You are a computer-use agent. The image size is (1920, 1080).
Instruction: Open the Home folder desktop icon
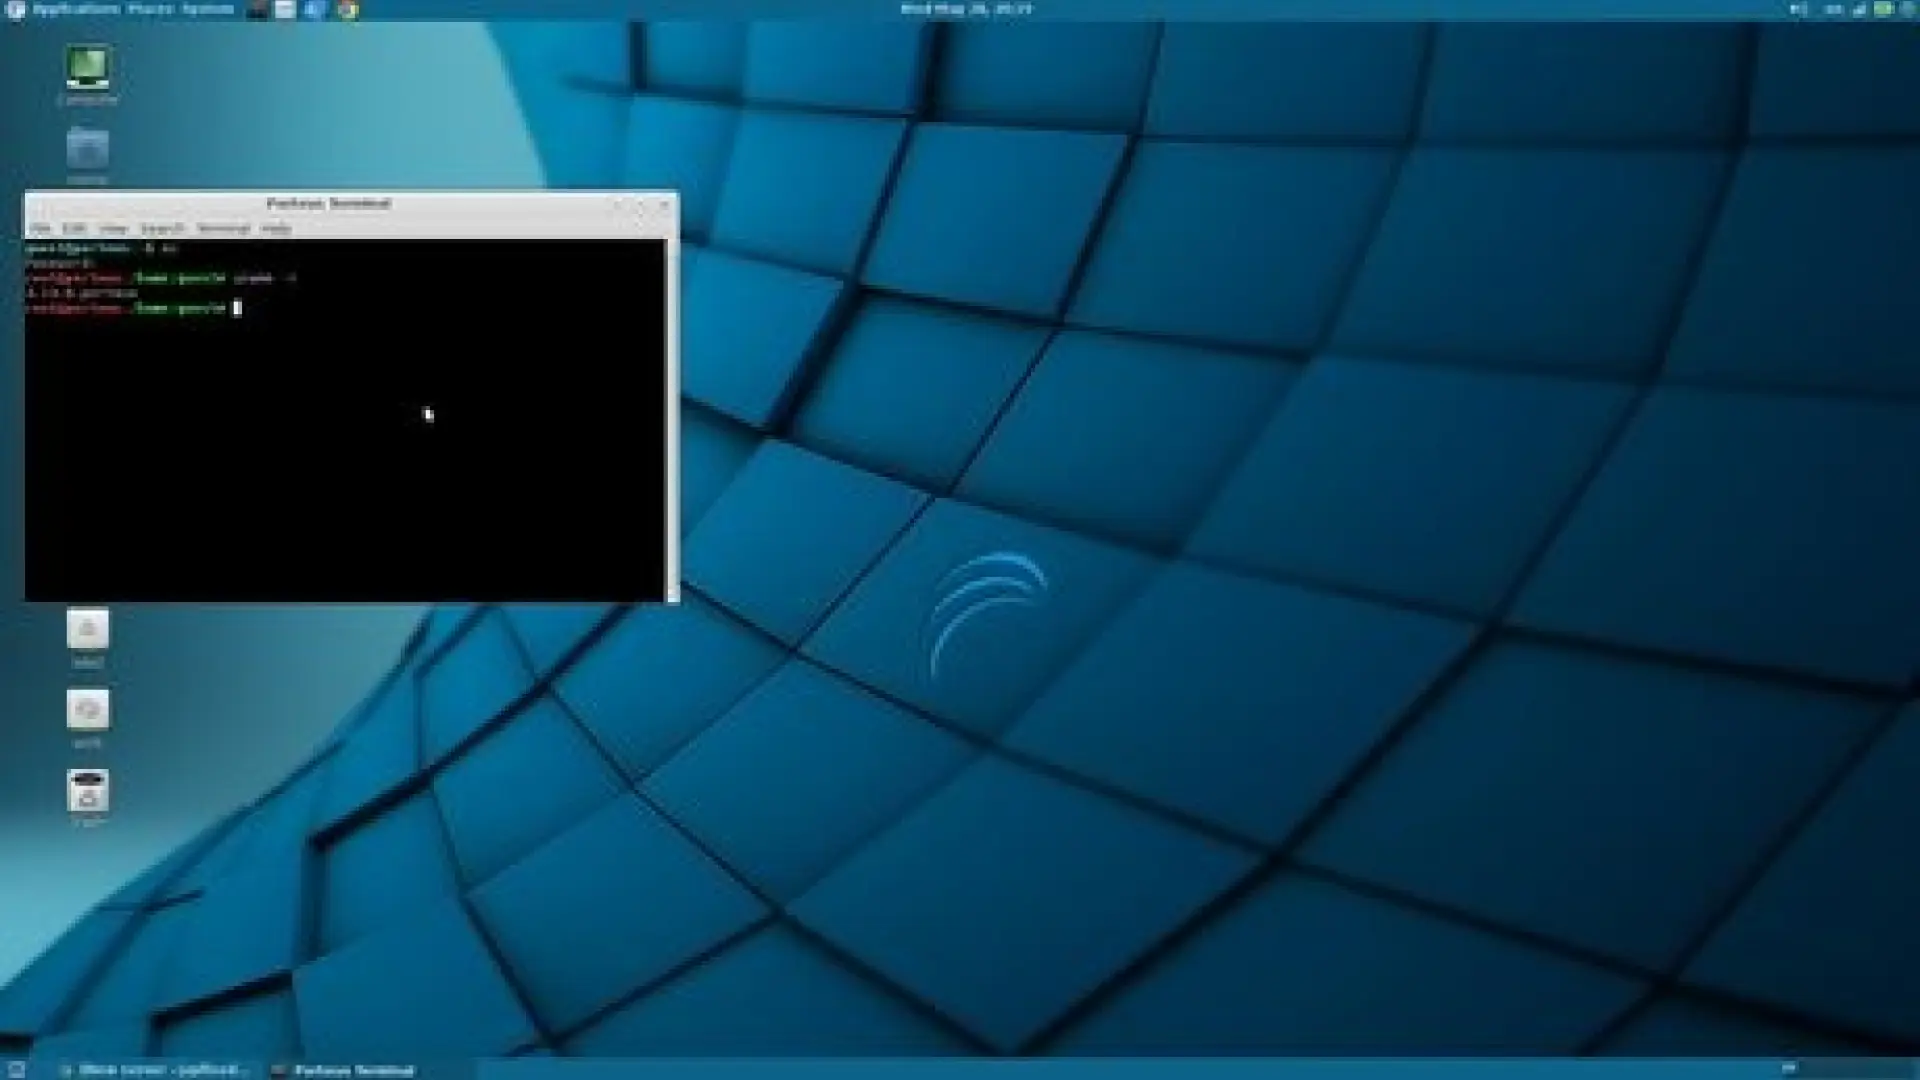88,150
